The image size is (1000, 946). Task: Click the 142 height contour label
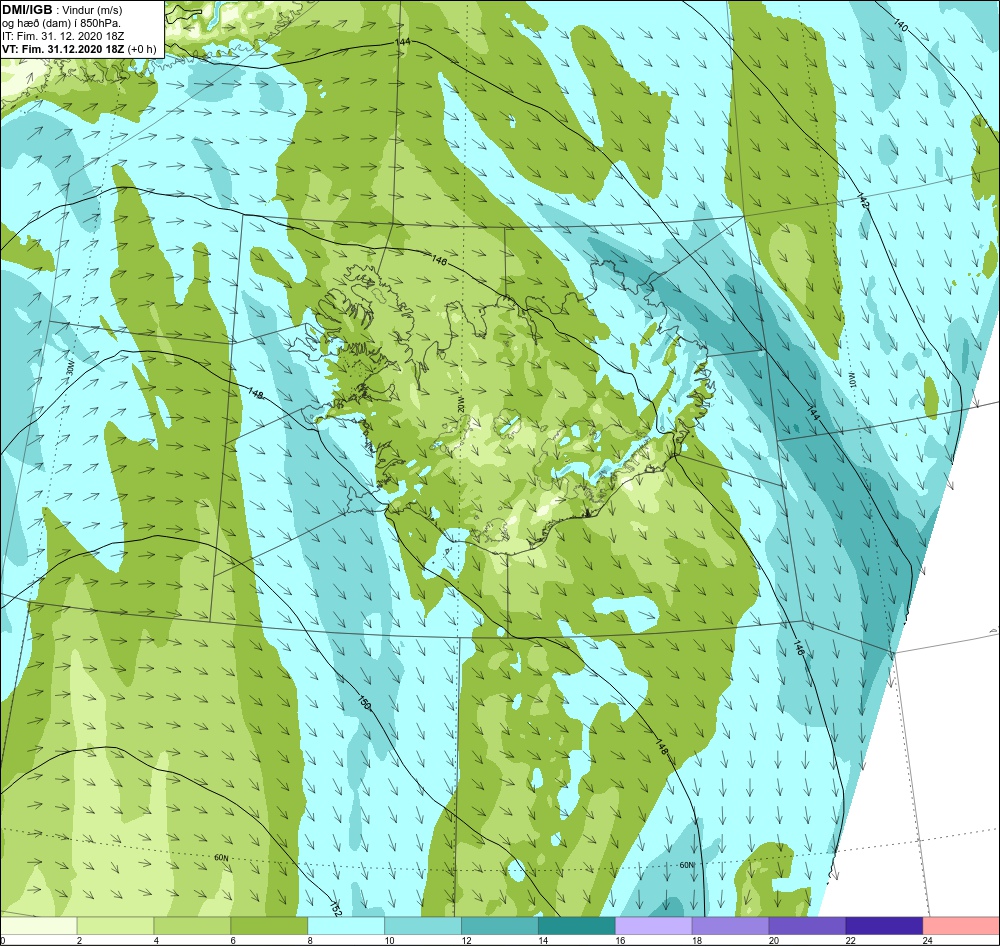coord(863,200)
